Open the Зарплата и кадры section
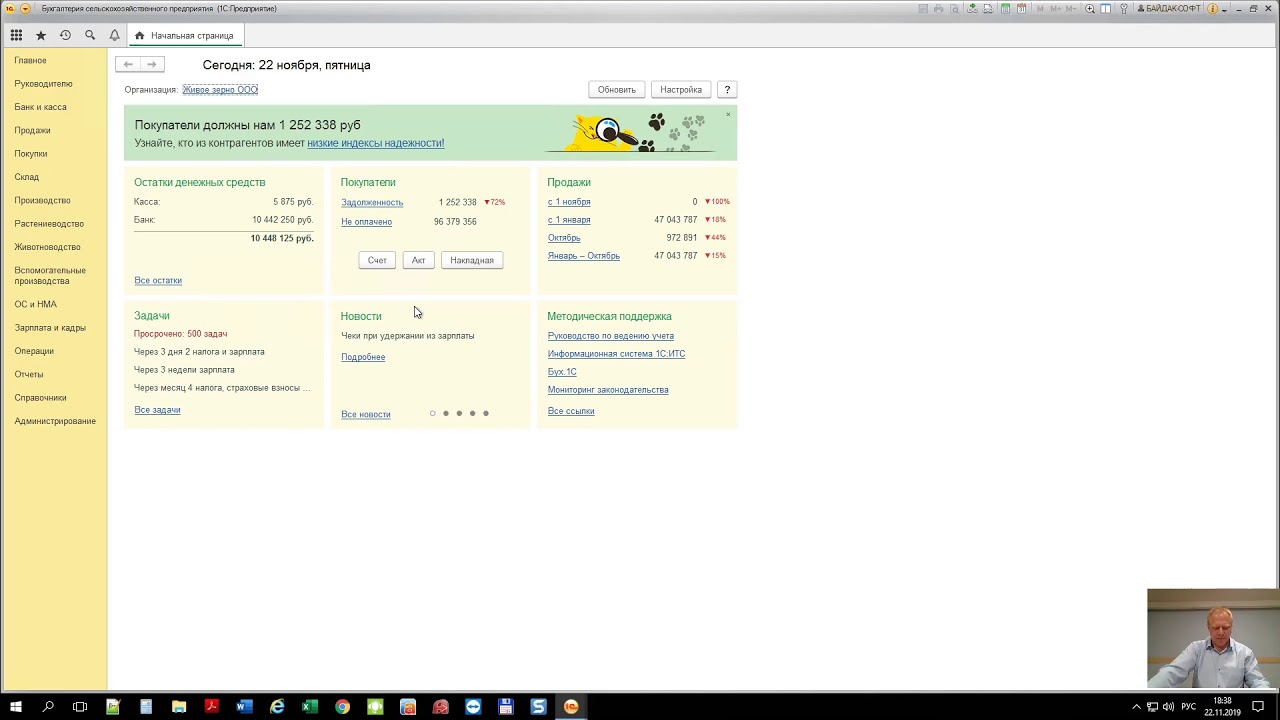Viewport: 1280px width, 720px height. 50,328
